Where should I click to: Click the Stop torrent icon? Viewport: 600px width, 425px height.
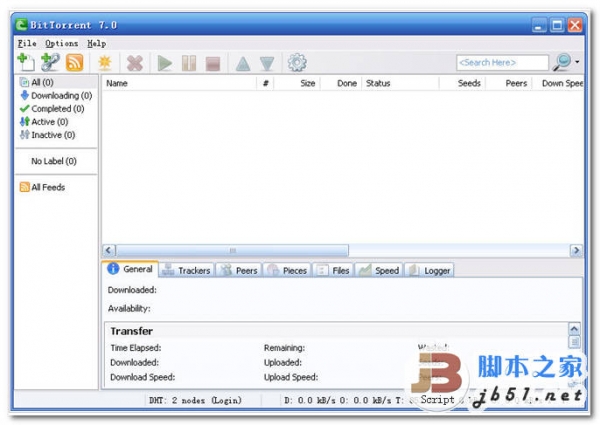[213, 64]
